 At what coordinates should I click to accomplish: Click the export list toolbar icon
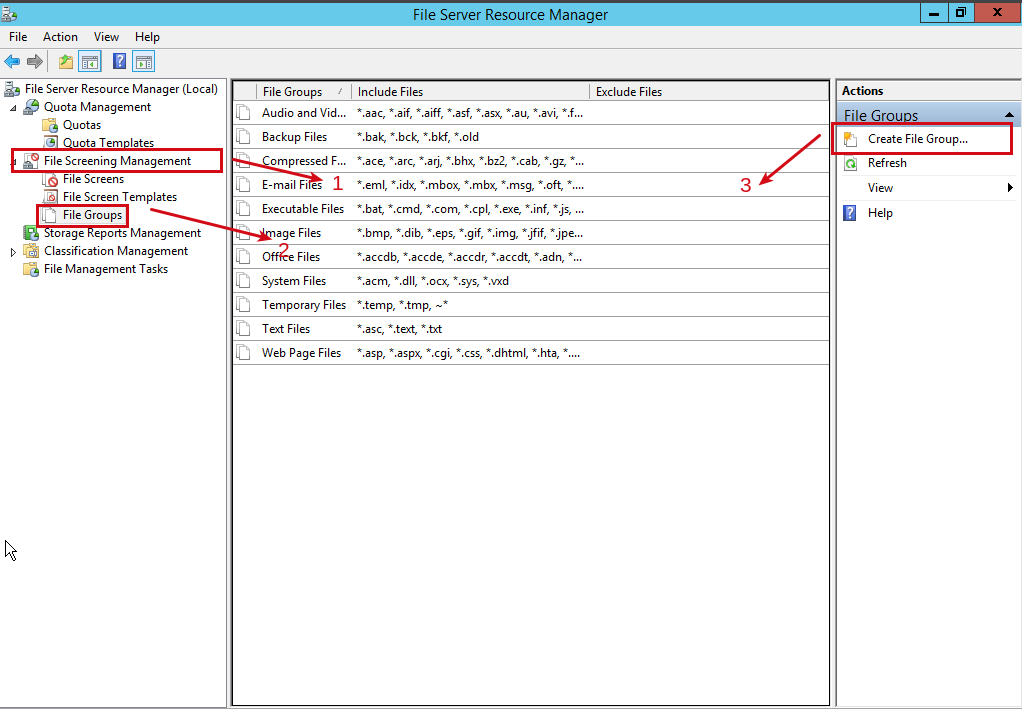[x=64, y=61]
